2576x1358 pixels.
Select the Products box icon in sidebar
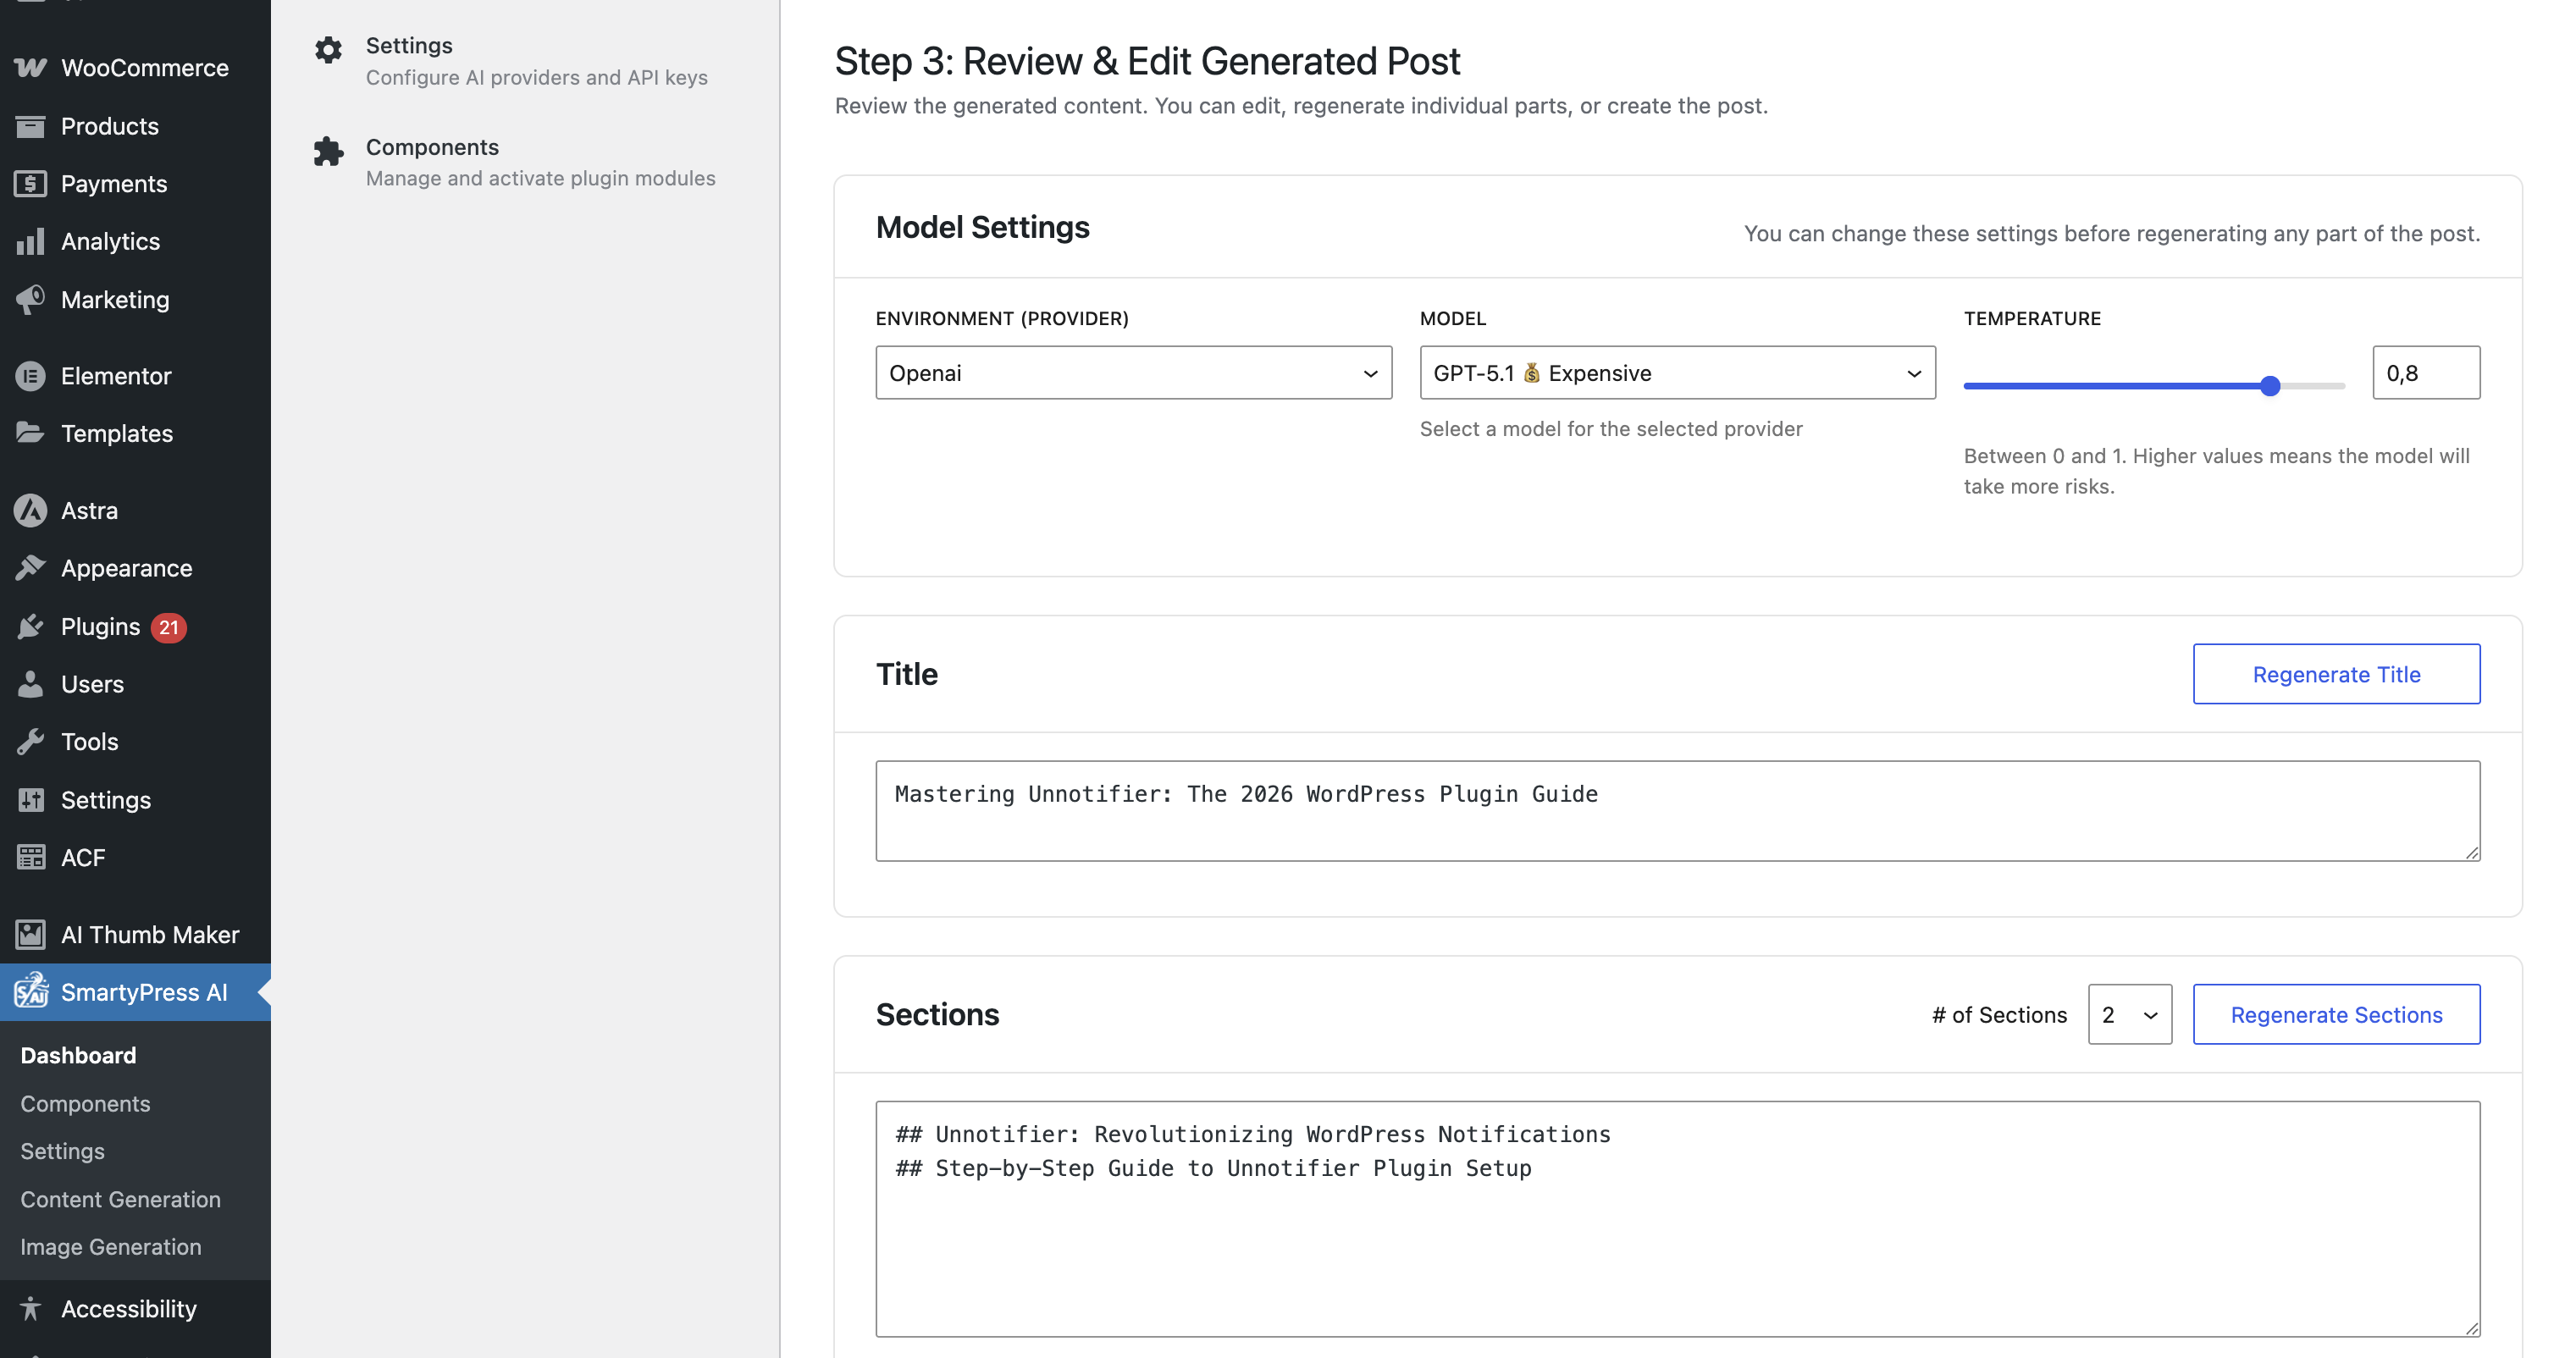pyautogui.click(x=30, y=126)
